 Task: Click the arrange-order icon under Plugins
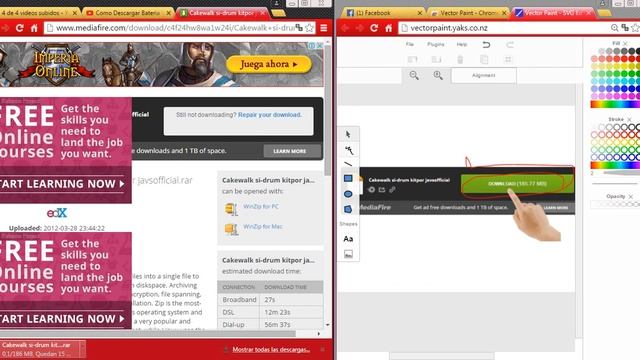point(436,60)
